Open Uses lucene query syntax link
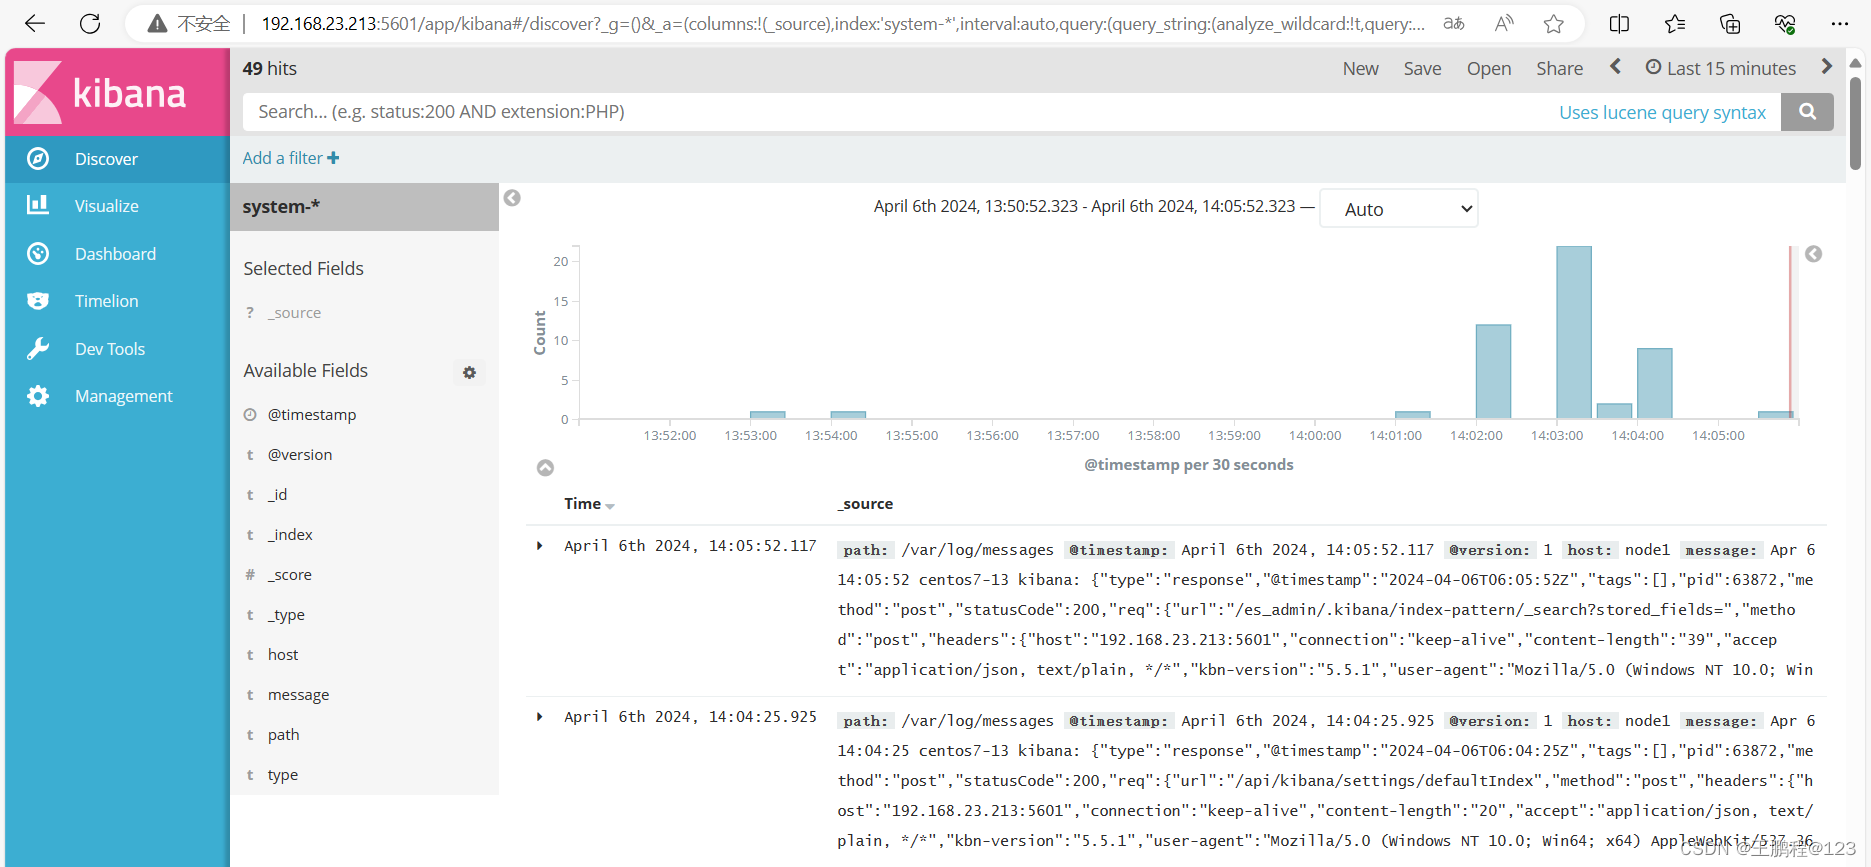The height and width of the screenshot is (867, 1871). tap(1662, 112)
